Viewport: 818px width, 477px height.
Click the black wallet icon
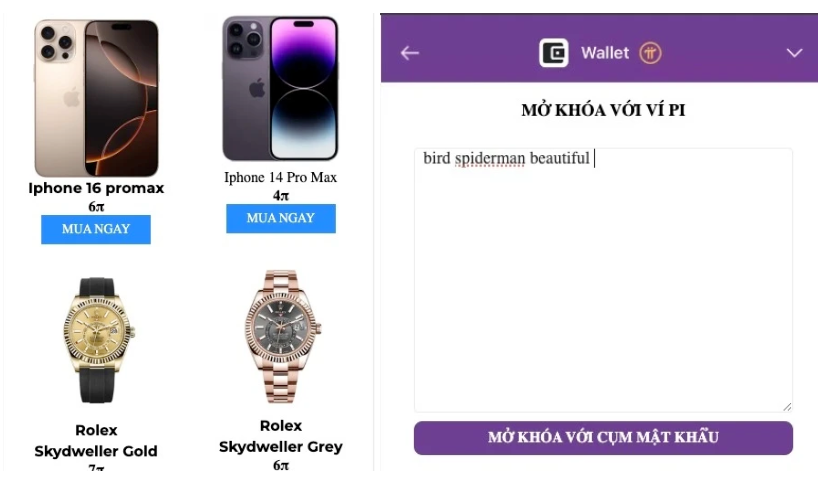pyautogui.click(x=554, y=53)
